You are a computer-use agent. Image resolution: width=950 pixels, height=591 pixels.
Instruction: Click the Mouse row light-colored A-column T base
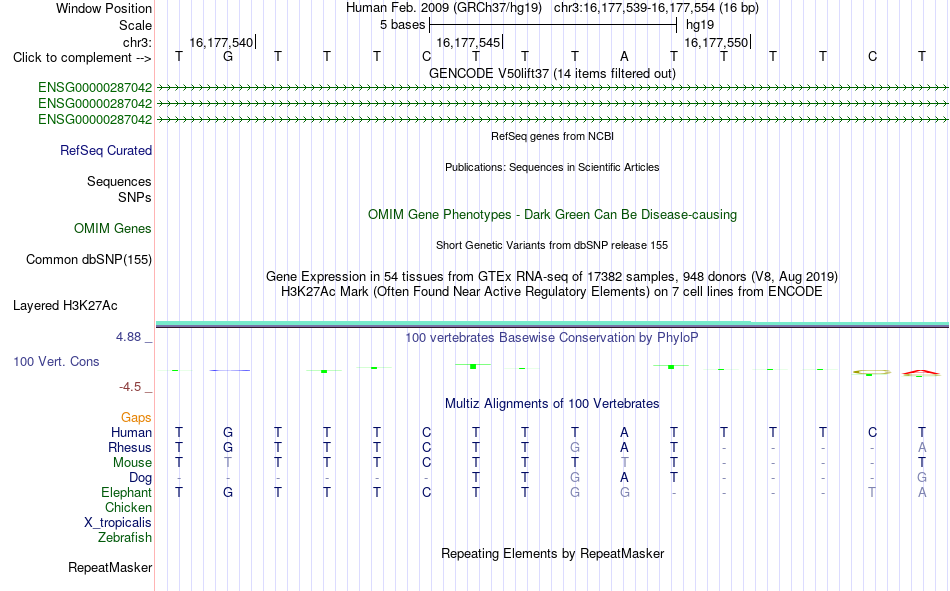pos(624,462)
